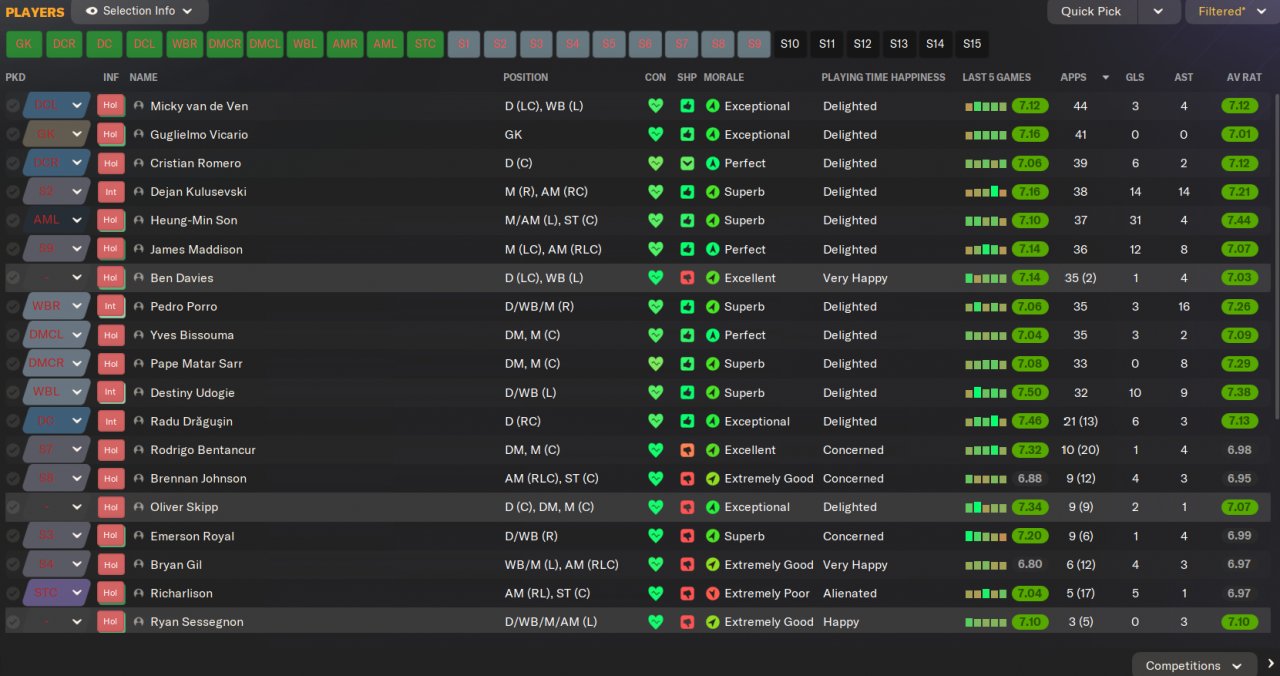Click the morale icon for Micky van de Ven
Viewport: 1280px width, 676px height.
pyautogui.click(x=712, y=106)
